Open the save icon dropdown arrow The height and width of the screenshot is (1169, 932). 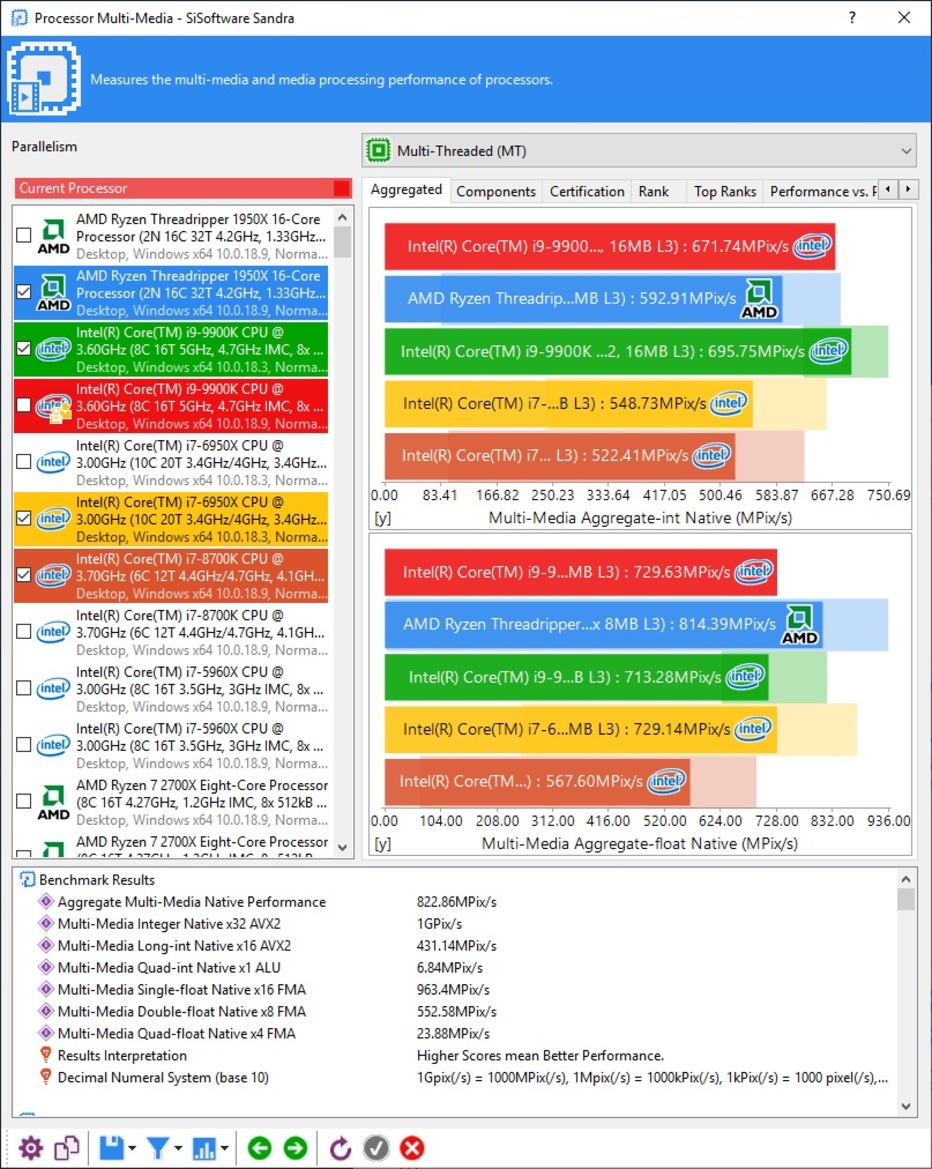[x=132, y=1148]
